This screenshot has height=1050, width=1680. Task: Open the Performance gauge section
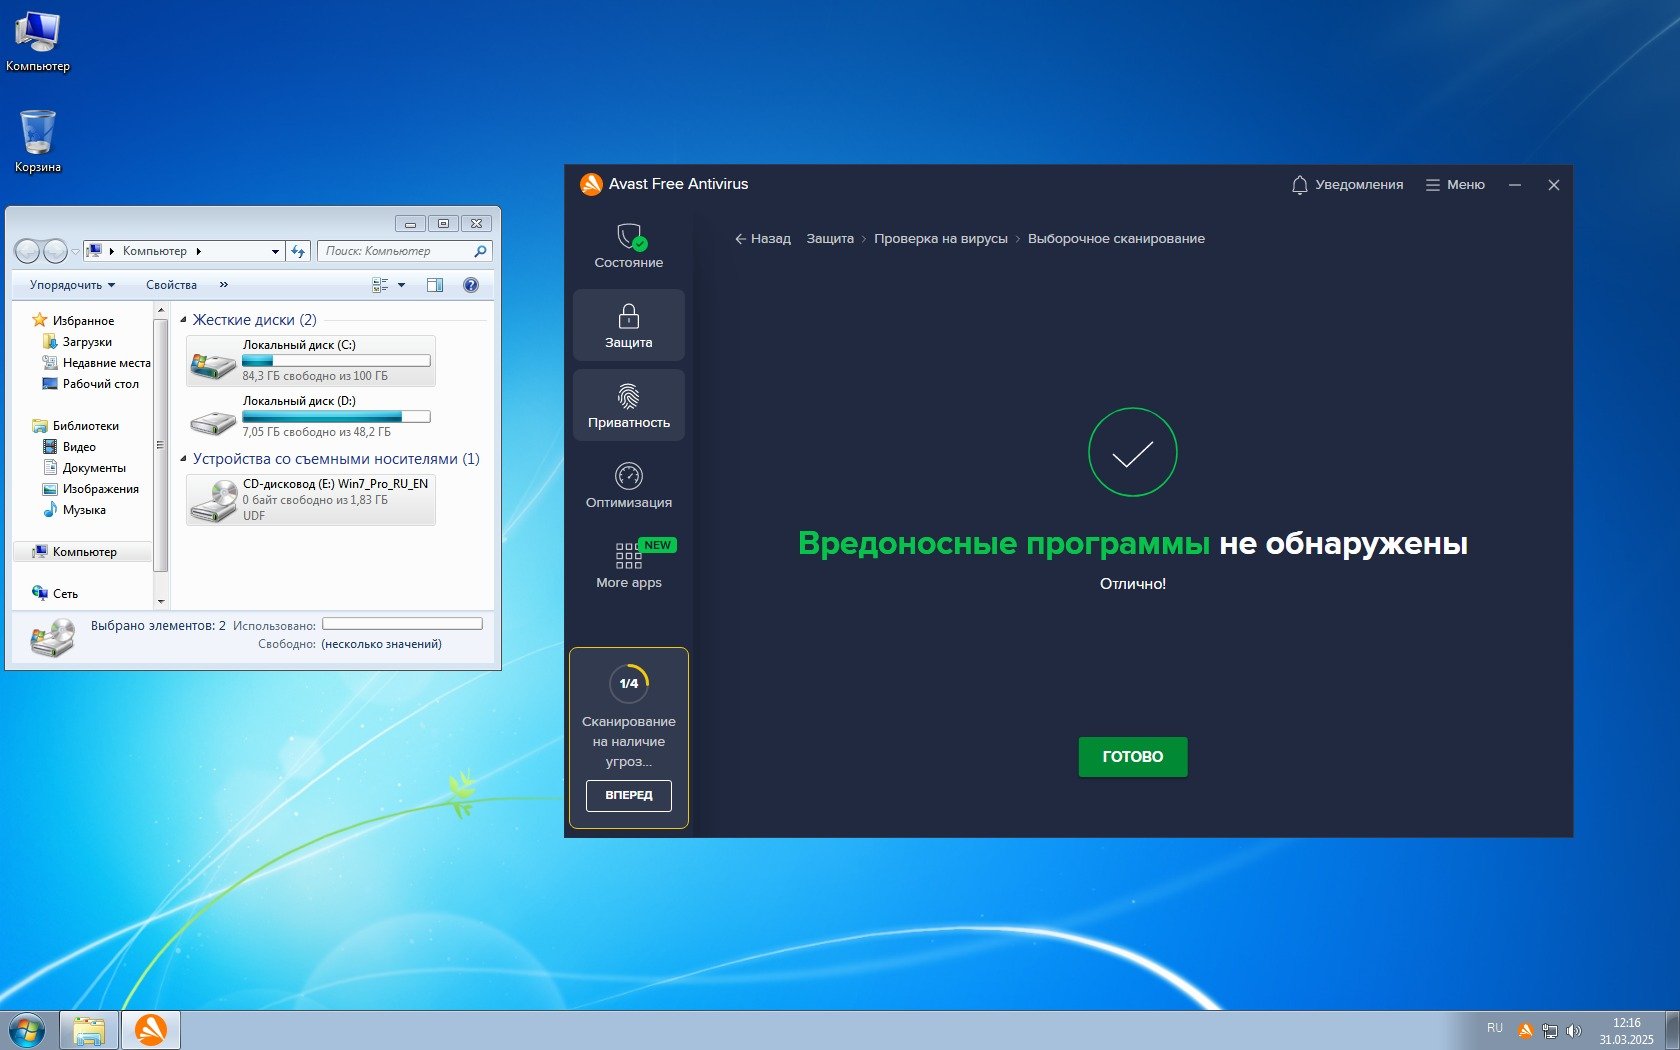tap(628, 477)
